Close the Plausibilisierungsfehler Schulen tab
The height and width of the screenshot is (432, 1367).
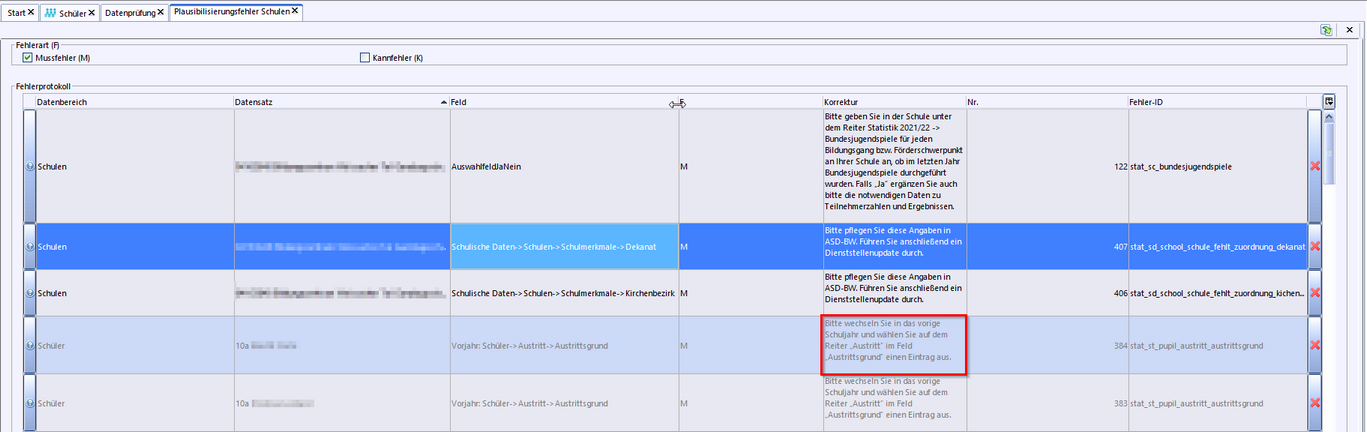[x=295, y=11]
